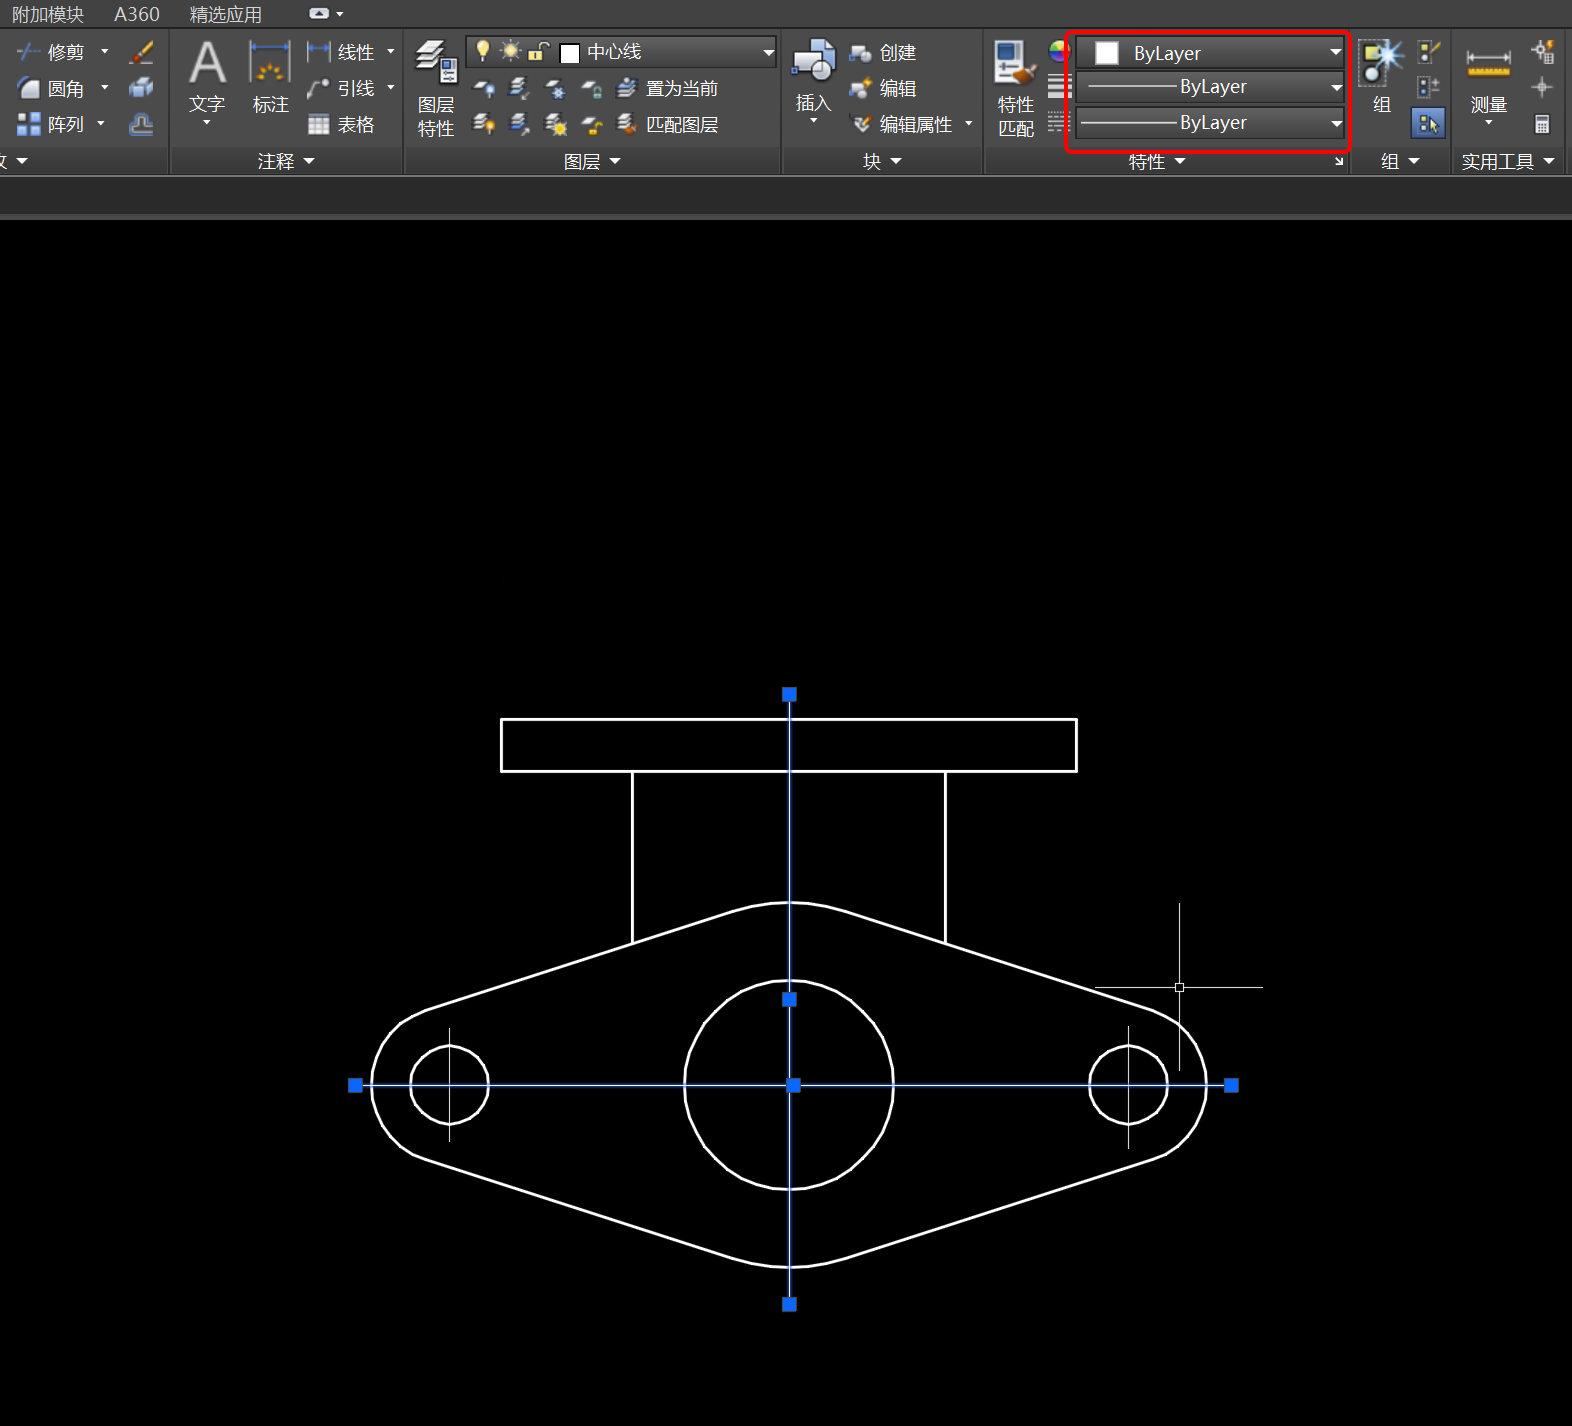
Task: Click the 特性匹配 match properties tool
Action: point(1015,89)
